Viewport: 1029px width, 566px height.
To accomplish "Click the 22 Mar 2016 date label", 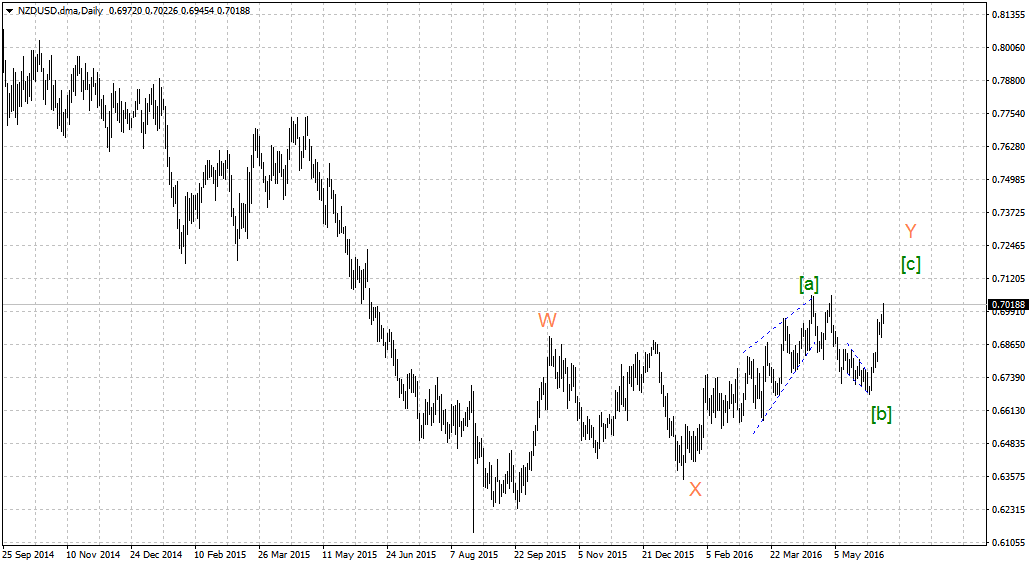I will pyautogui.click(x=796, y=555).
